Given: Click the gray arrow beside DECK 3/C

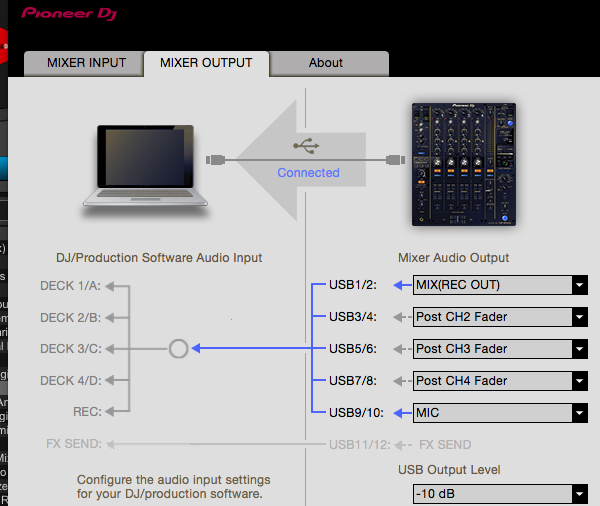Looking at the screenshot, I should (x=115, y=349).
